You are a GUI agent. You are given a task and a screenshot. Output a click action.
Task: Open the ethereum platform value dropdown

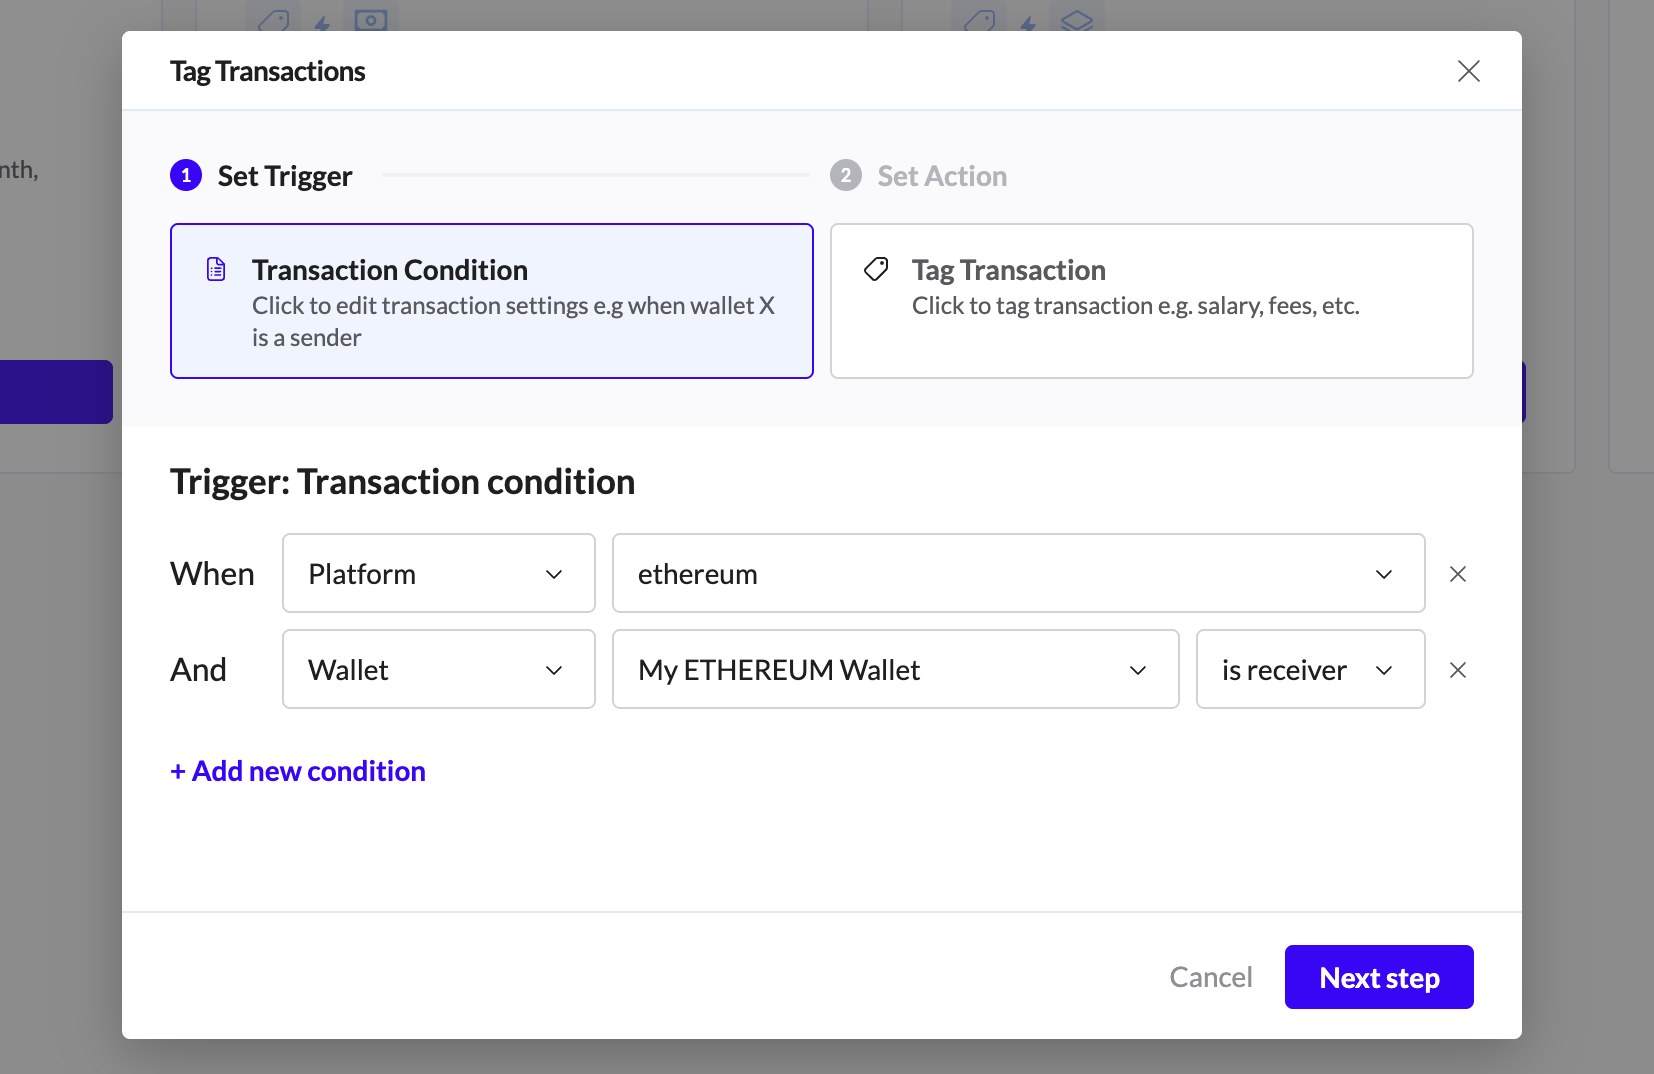pos(1018,573)
